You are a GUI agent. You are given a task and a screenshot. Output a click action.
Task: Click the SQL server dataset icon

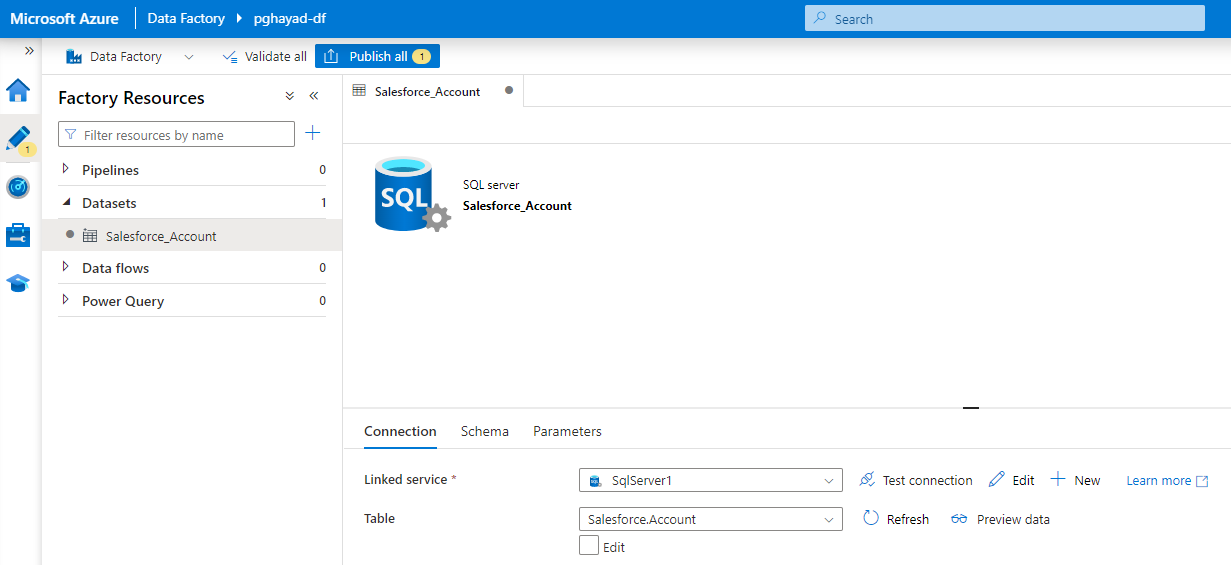pos(411,194)
